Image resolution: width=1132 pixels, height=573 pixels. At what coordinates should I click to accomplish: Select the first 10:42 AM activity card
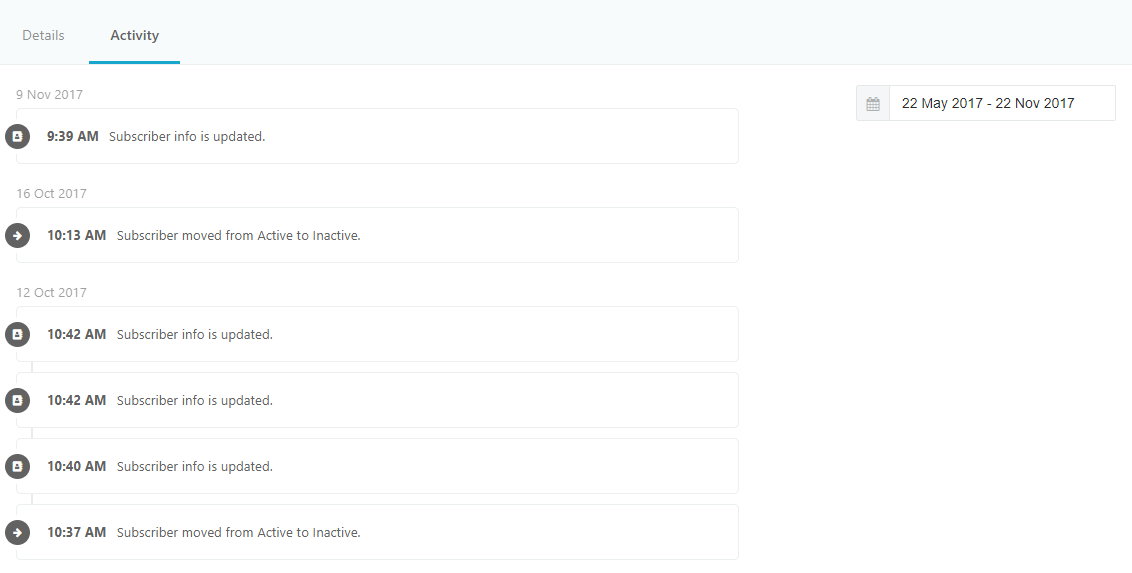point(378,334)
